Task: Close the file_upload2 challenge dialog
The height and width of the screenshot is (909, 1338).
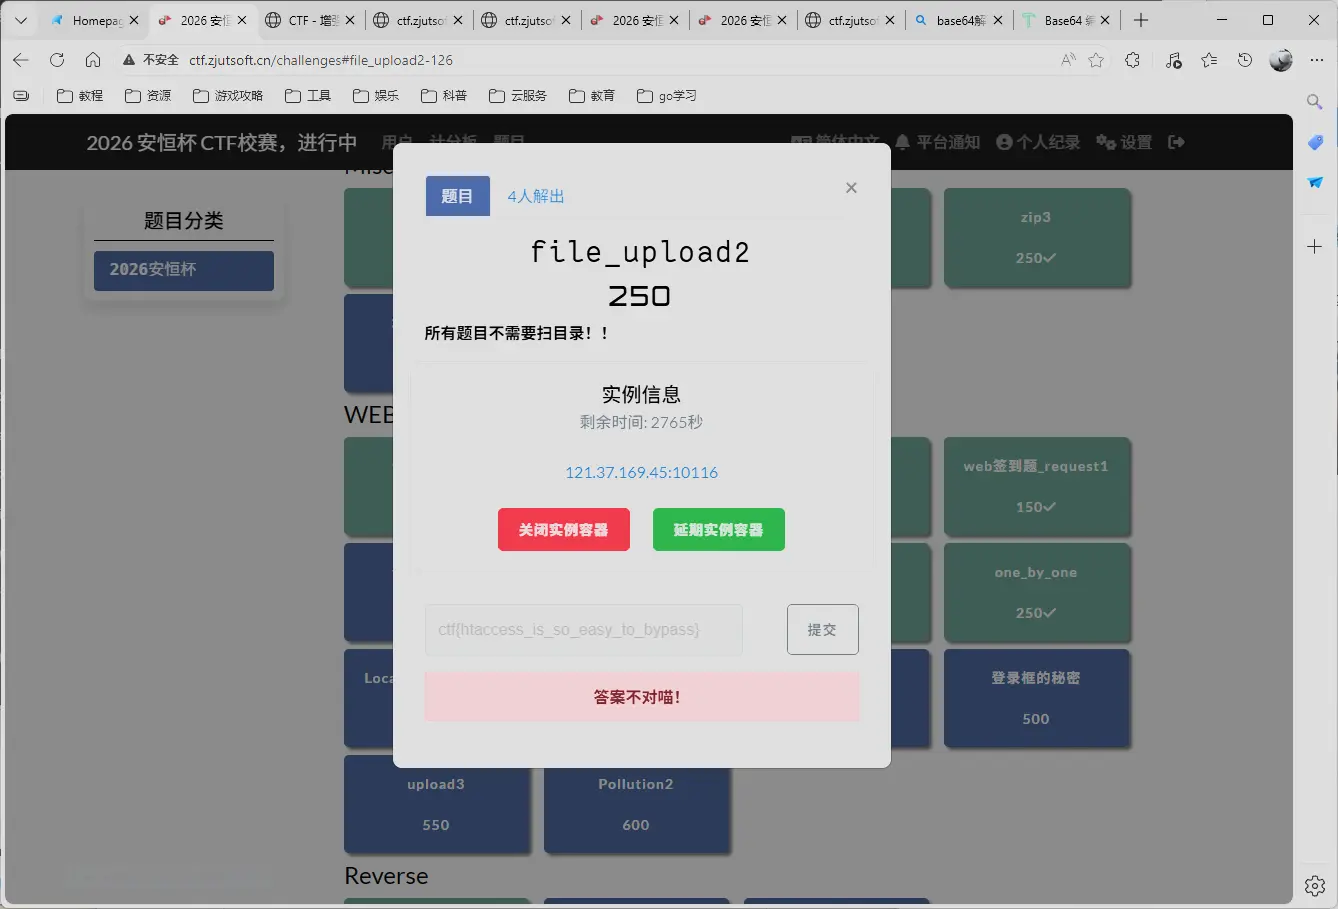Action: 851,188
